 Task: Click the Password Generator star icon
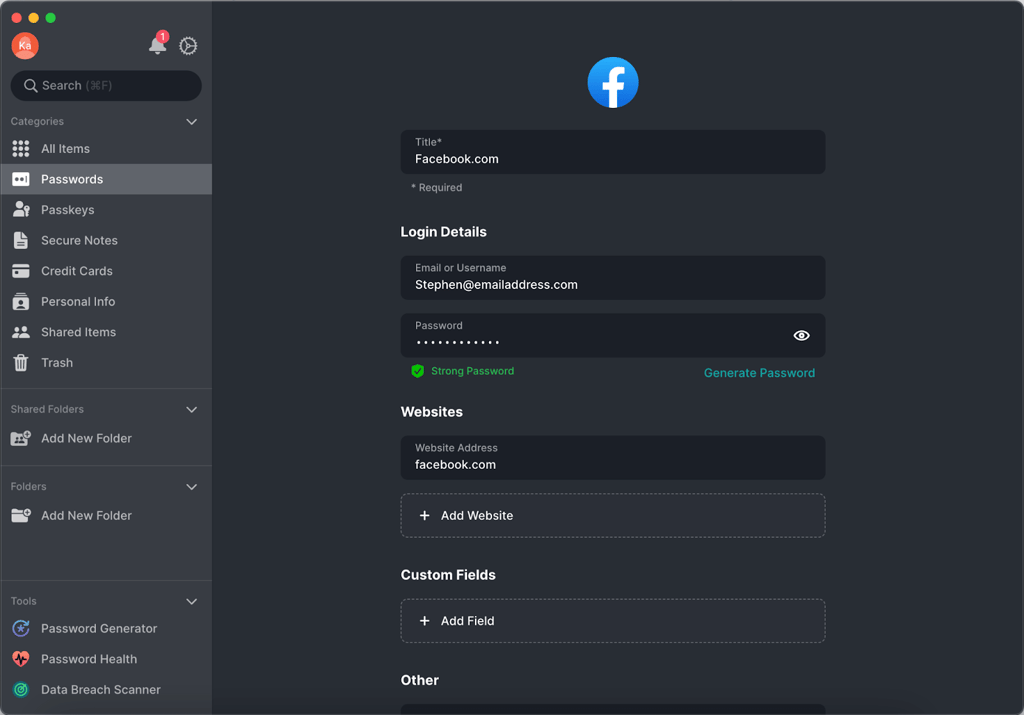21,628
